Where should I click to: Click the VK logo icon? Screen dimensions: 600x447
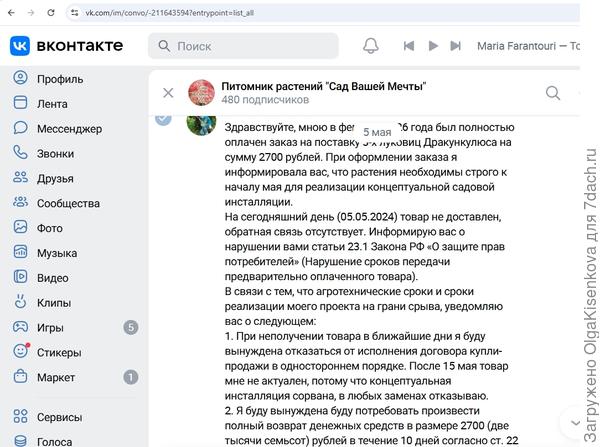point(20,46)
